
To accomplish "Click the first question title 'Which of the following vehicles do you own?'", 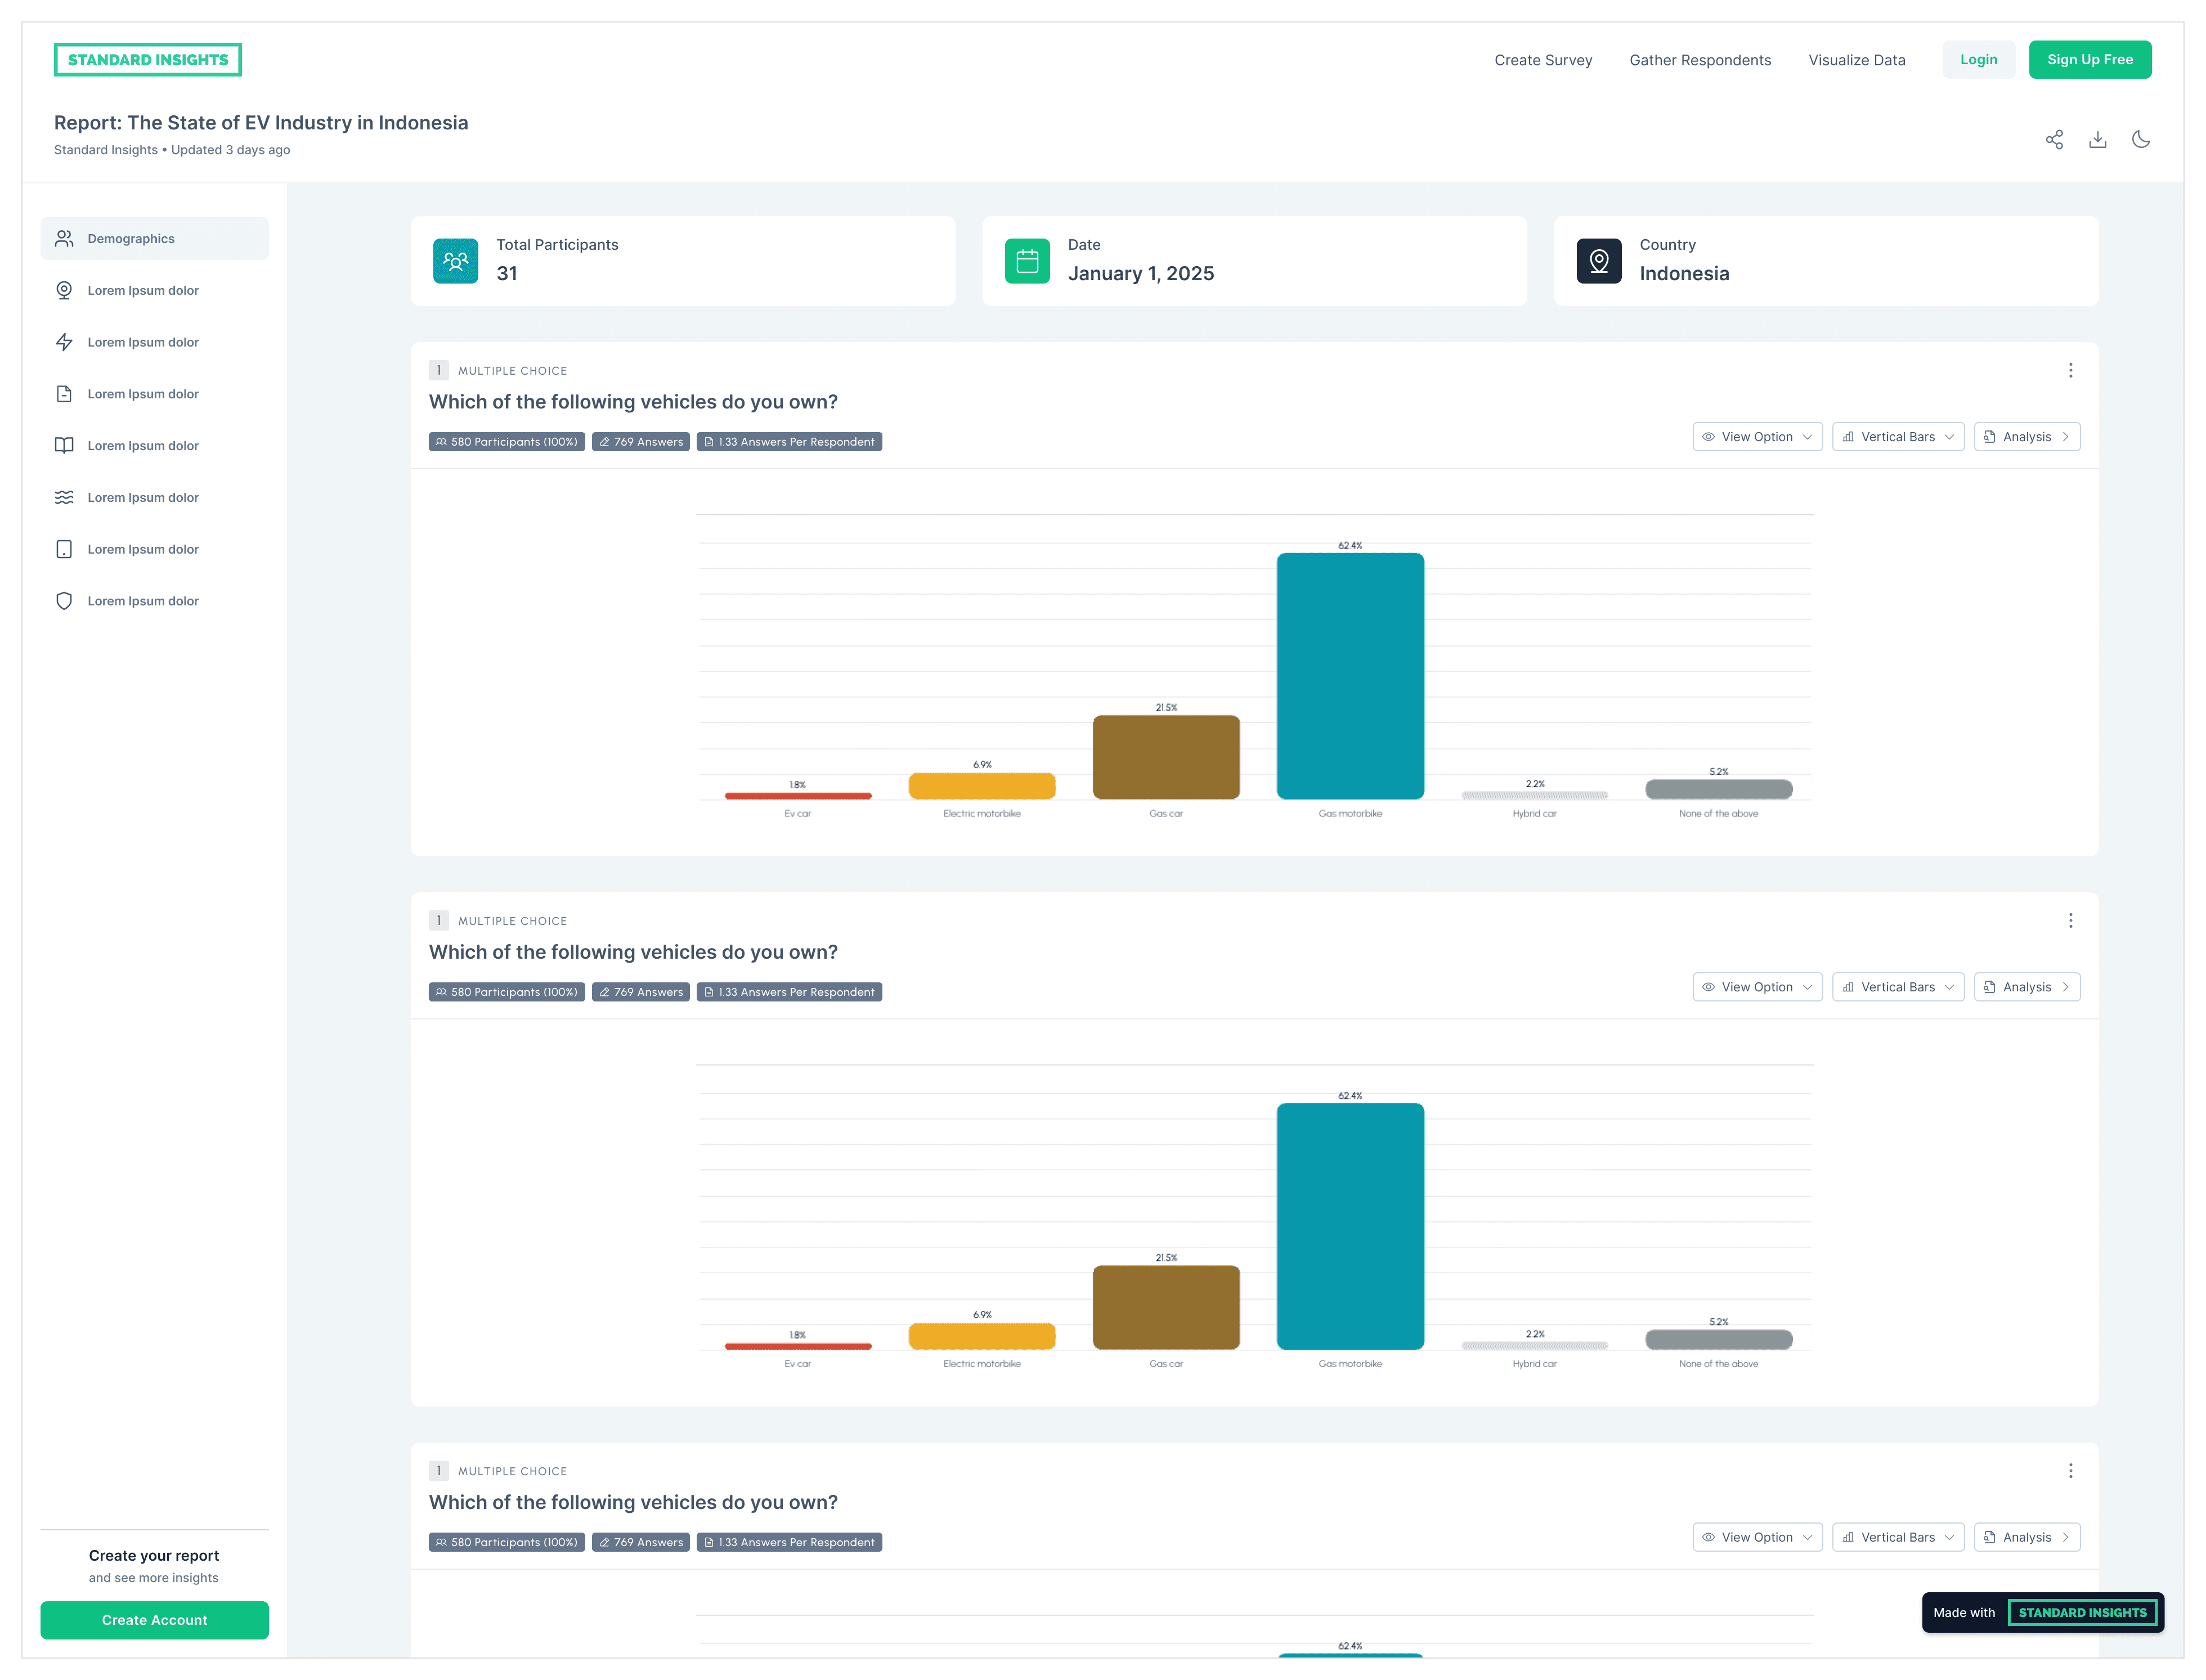I will click(x=633, y=402).
